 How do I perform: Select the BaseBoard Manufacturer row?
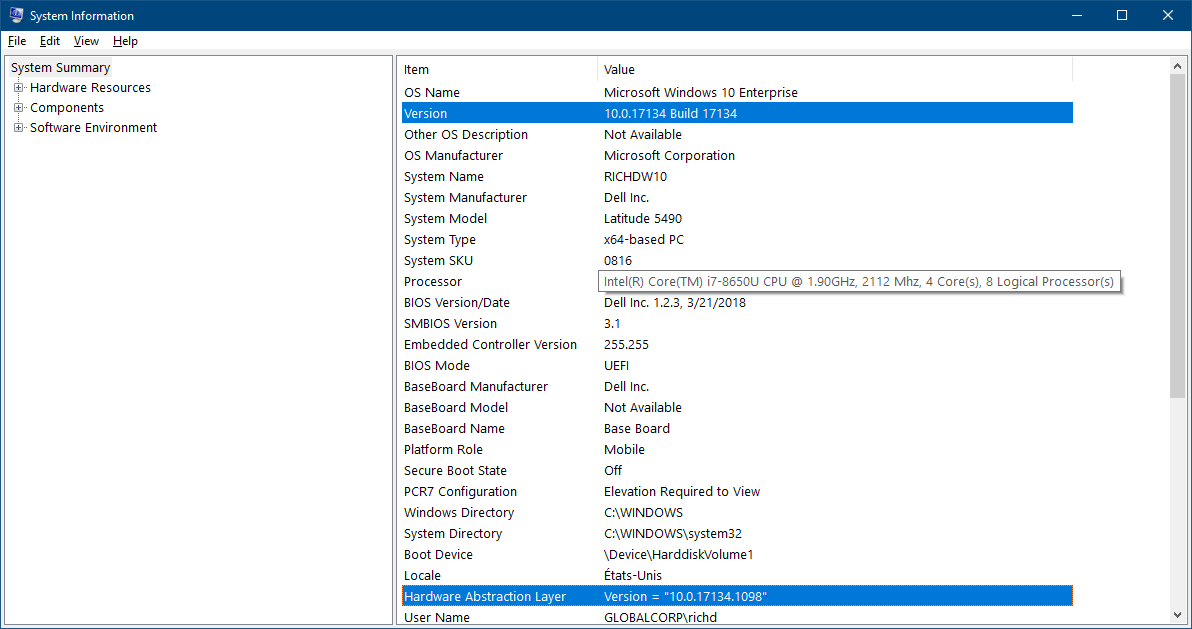737,386
